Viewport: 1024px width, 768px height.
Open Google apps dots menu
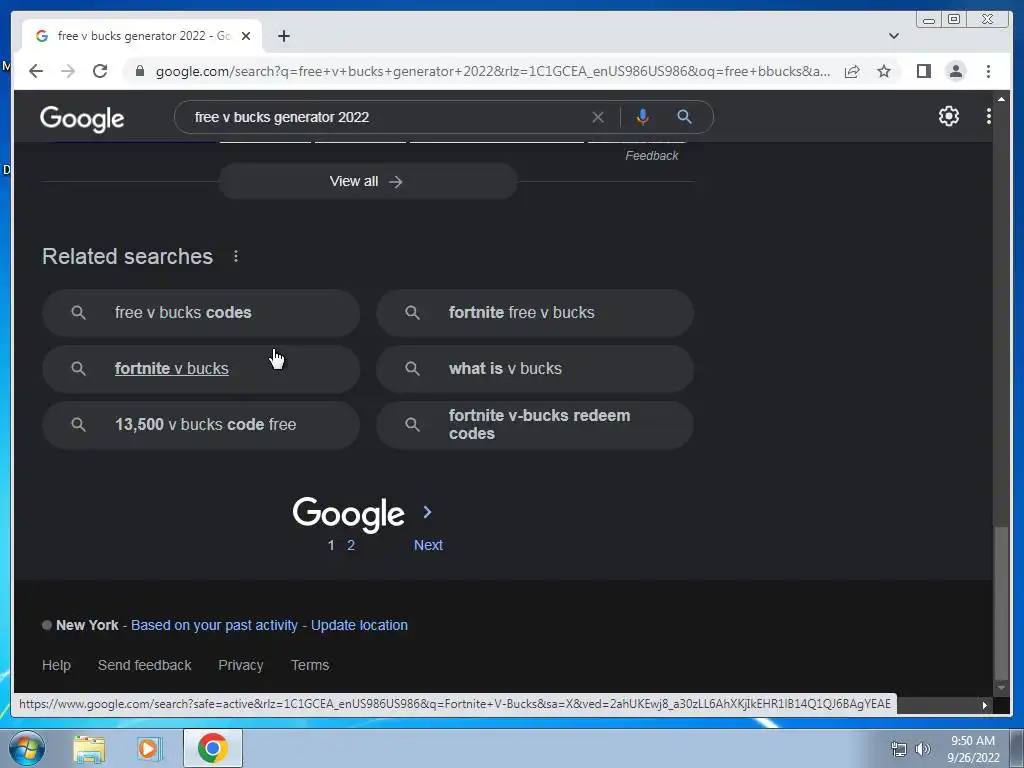point(989,116)
